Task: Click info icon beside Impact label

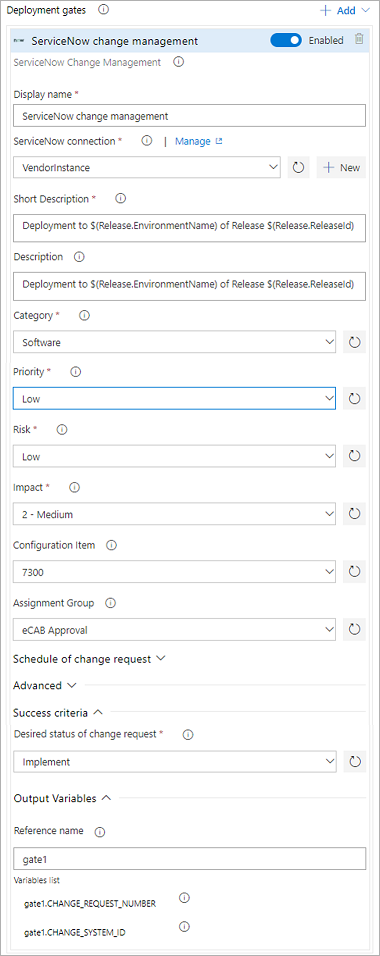Action: coord(75,487)
